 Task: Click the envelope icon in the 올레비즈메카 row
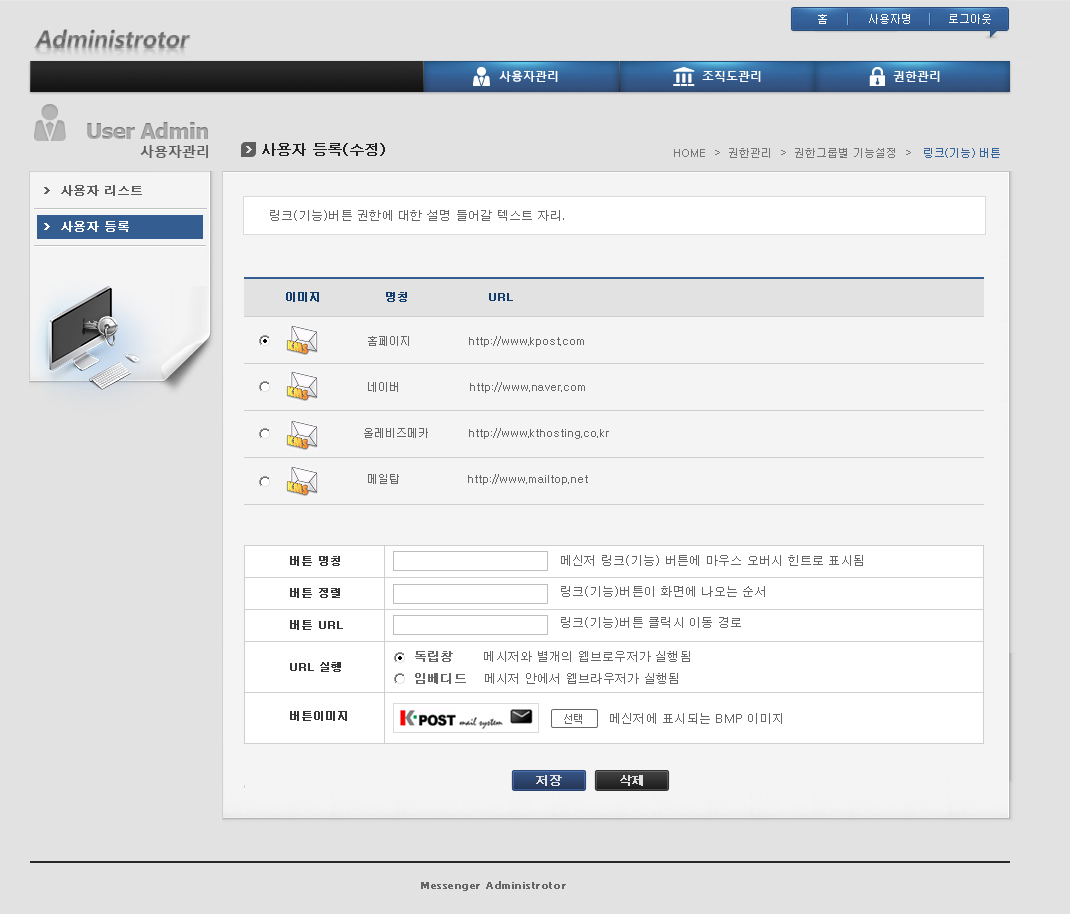coord(302,434)
